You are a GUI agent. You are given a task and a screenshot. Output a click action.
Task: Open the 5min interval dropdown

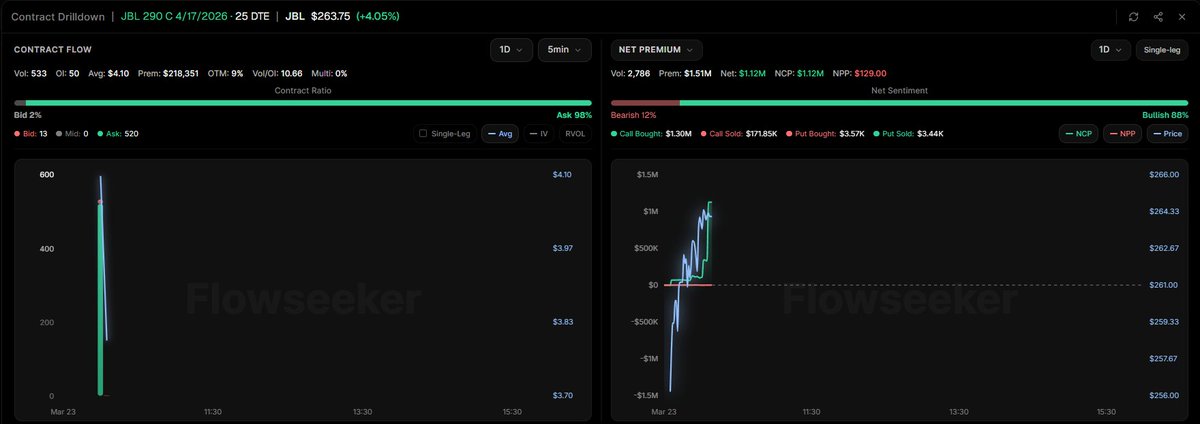[565, 49]
